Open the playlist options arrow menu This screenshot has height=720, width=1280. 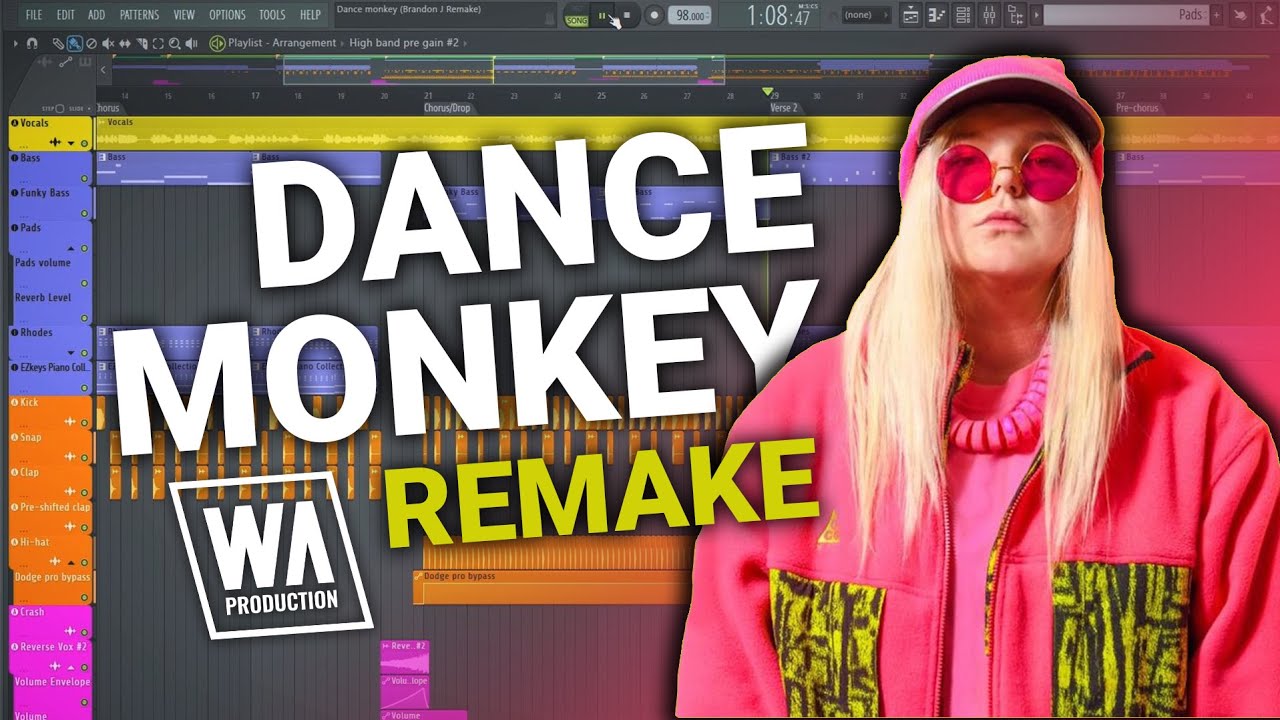[15, 44]
